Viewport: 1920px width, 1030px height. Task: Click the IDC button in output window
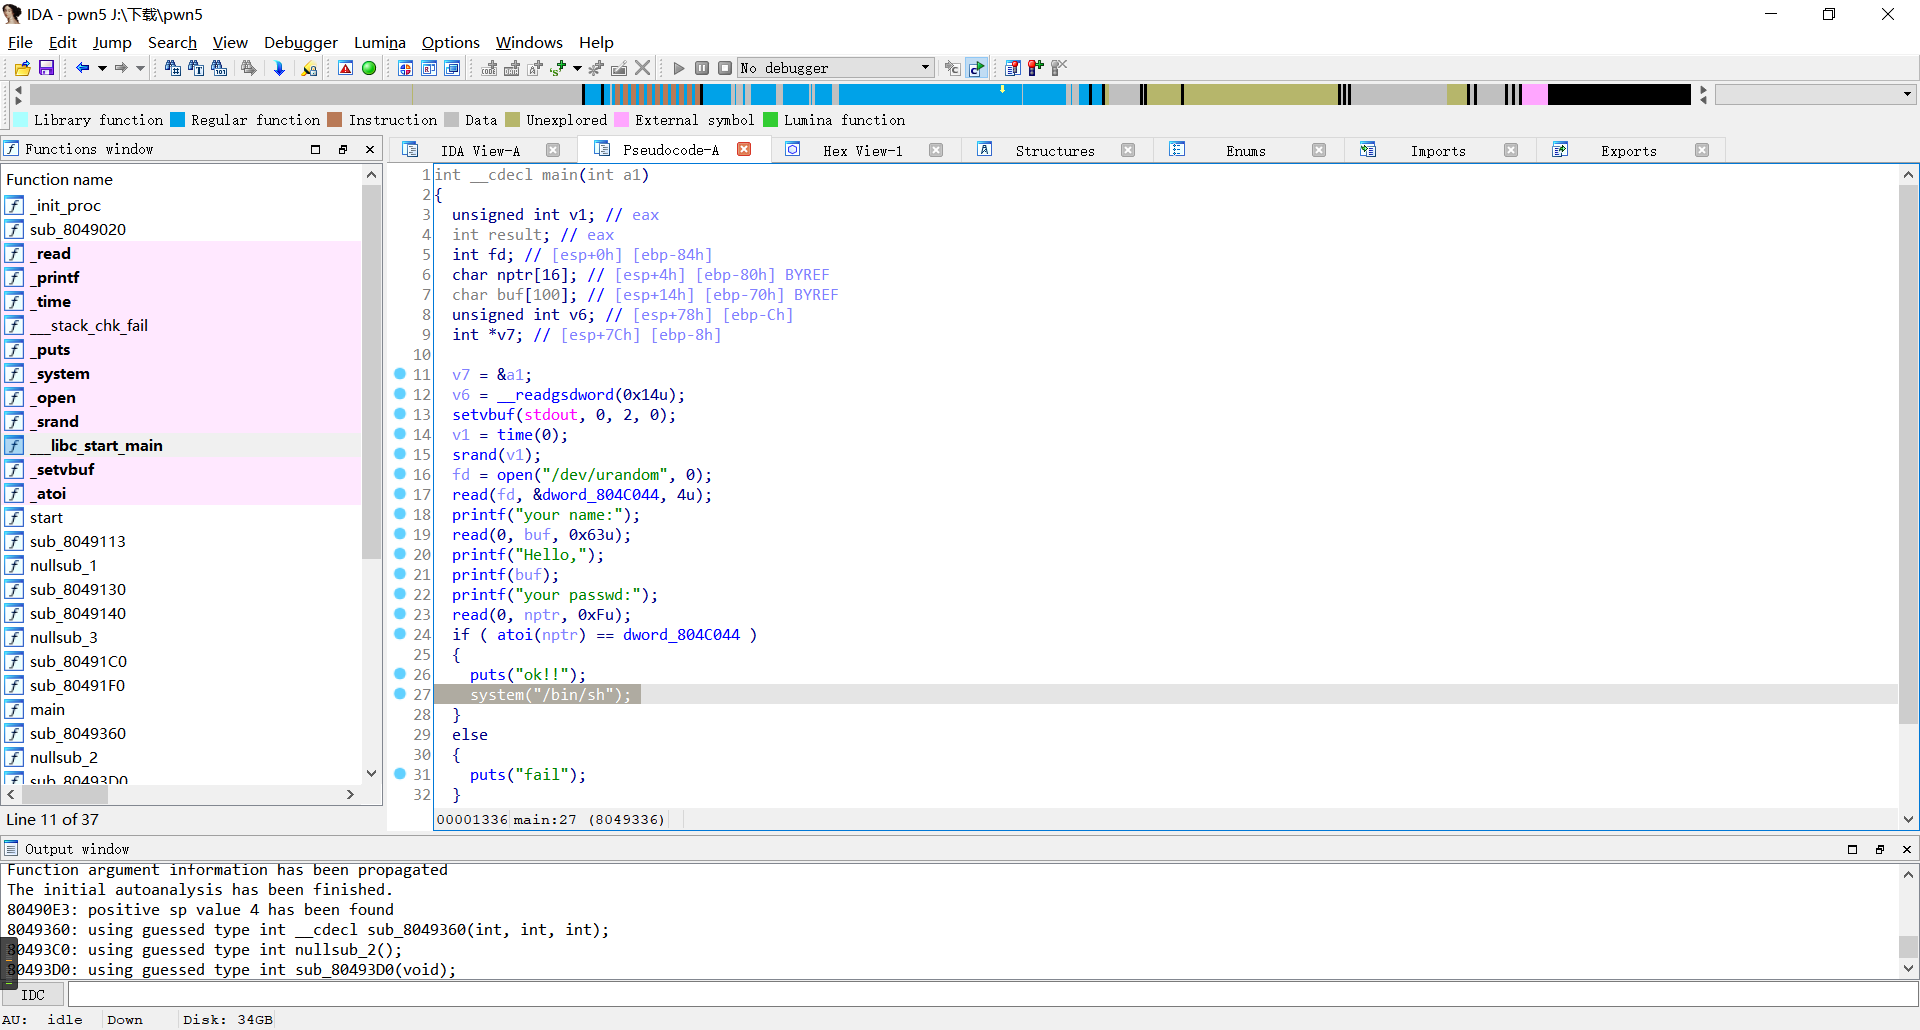(33, 995)
